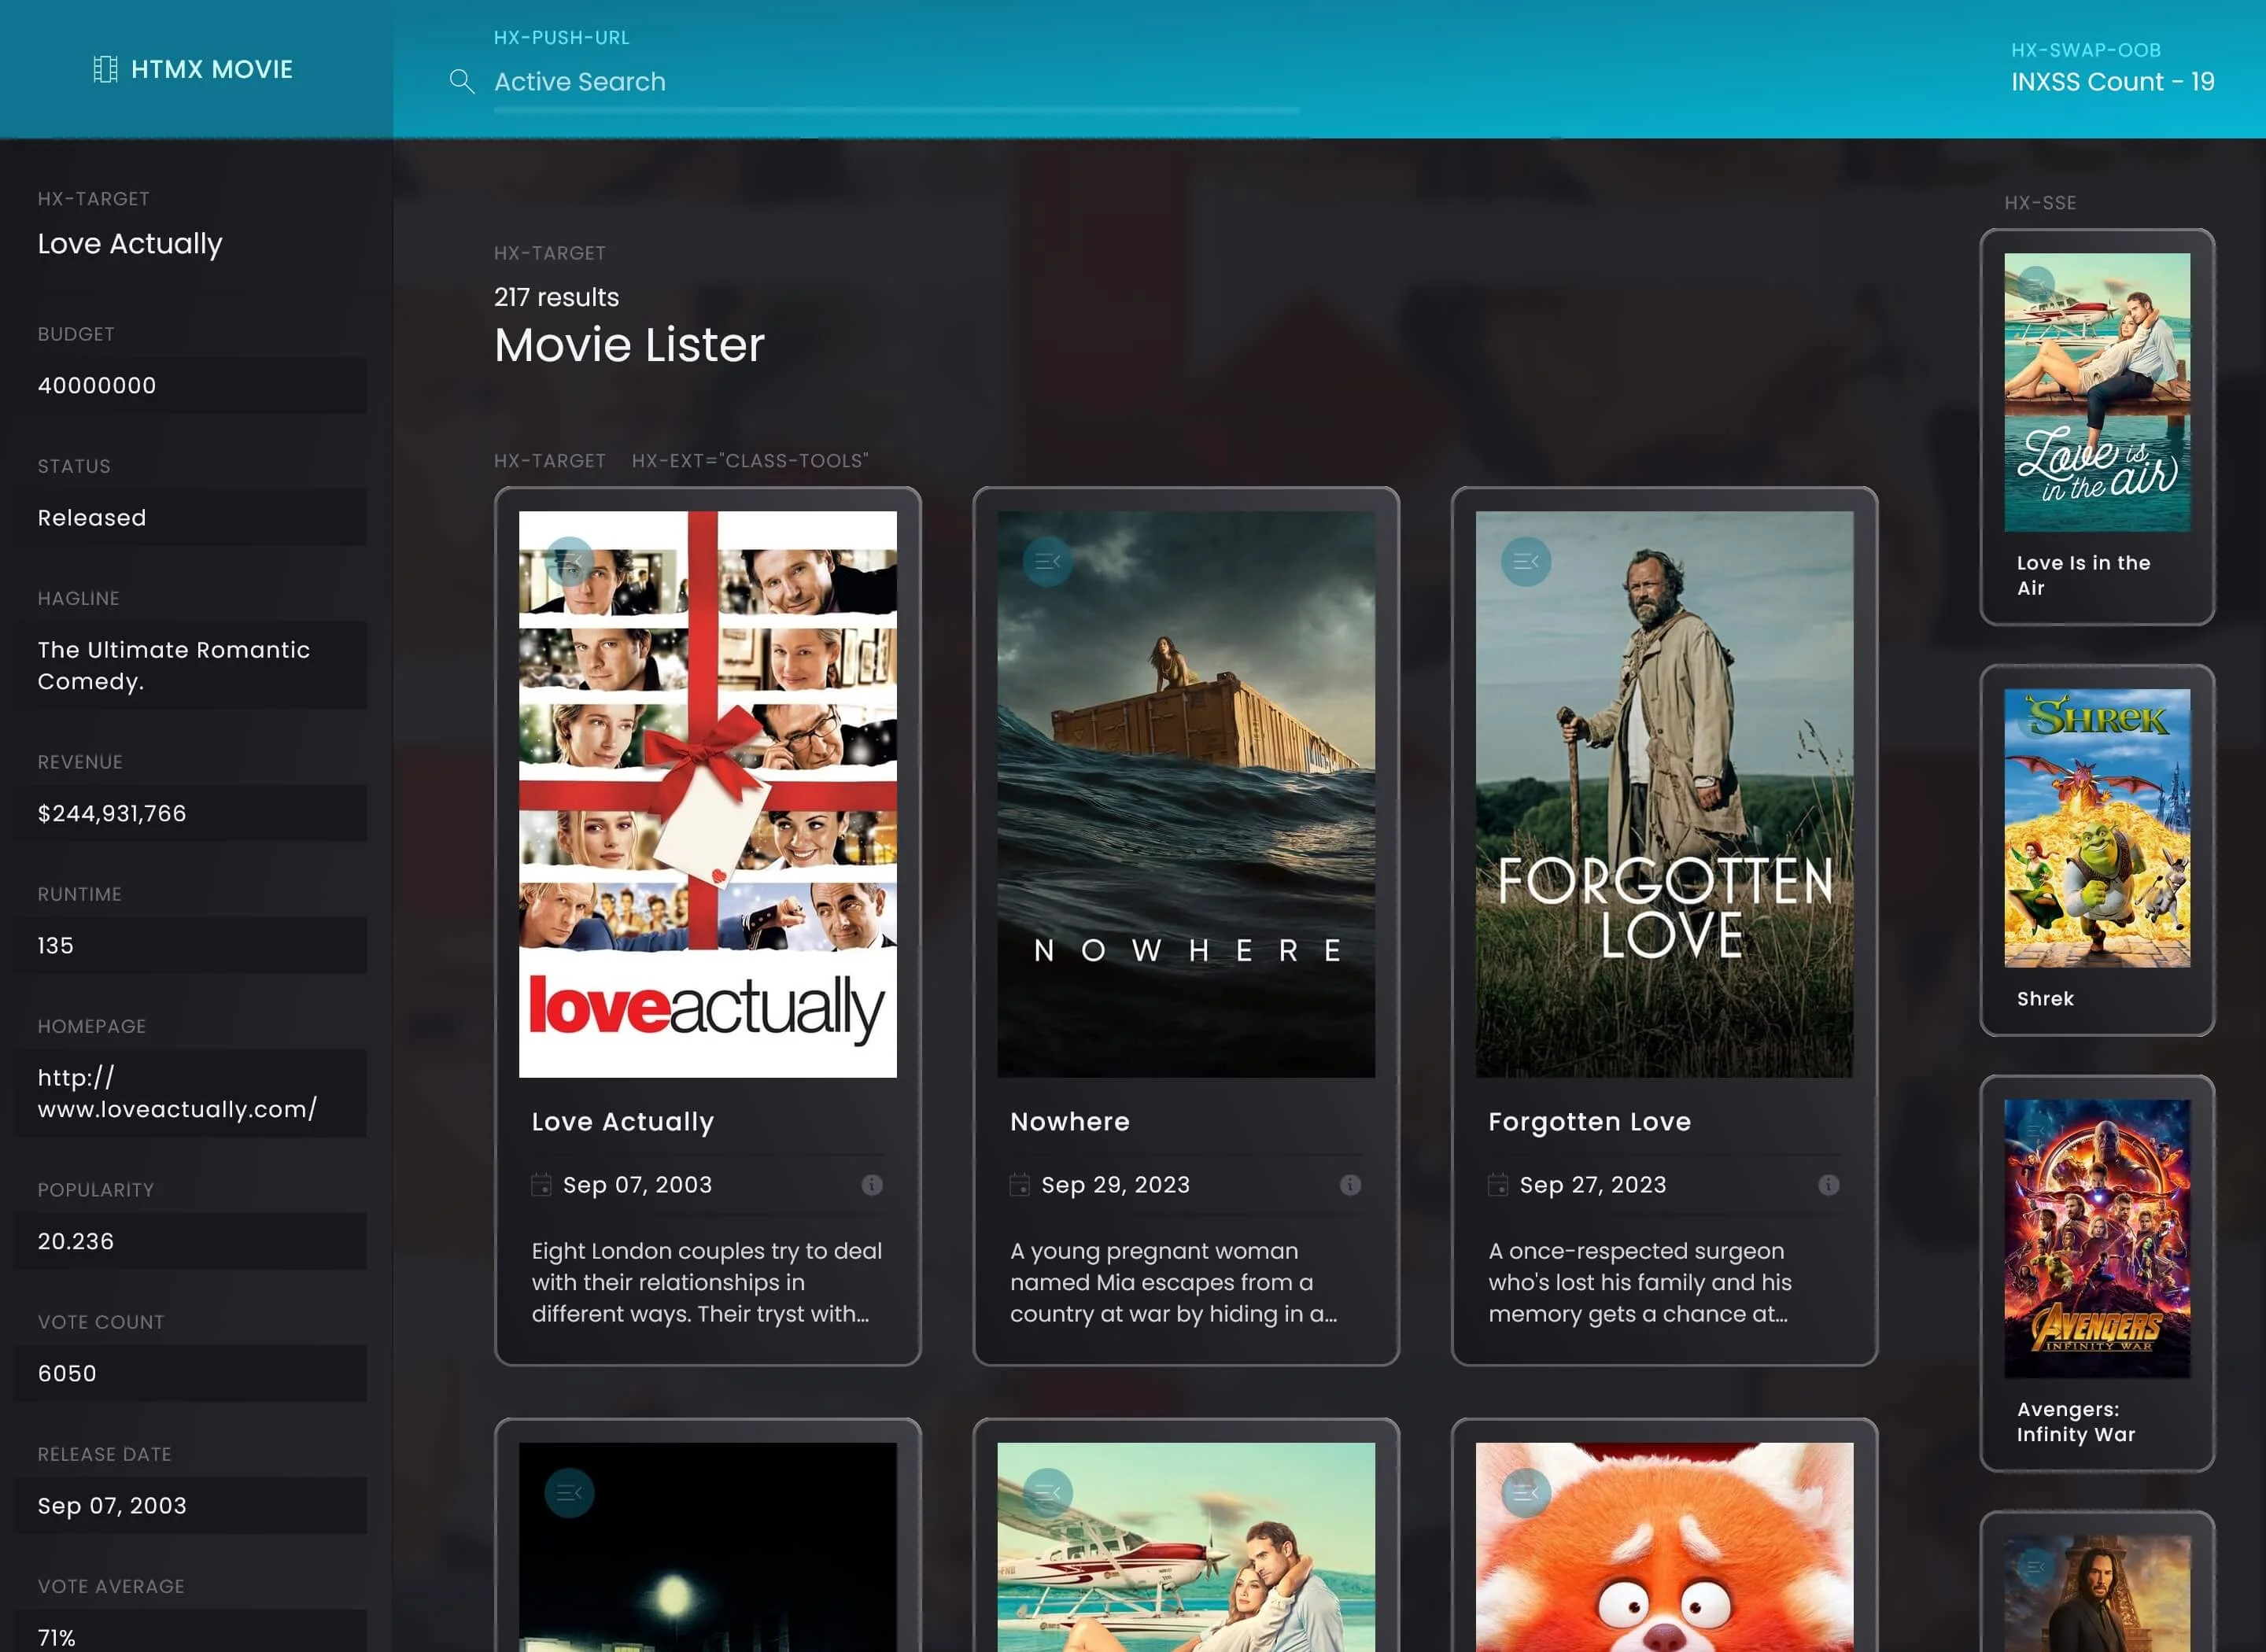Click info icon on Love Actually card
The image size is (2266, 1652).
(x=872, y=1185)
